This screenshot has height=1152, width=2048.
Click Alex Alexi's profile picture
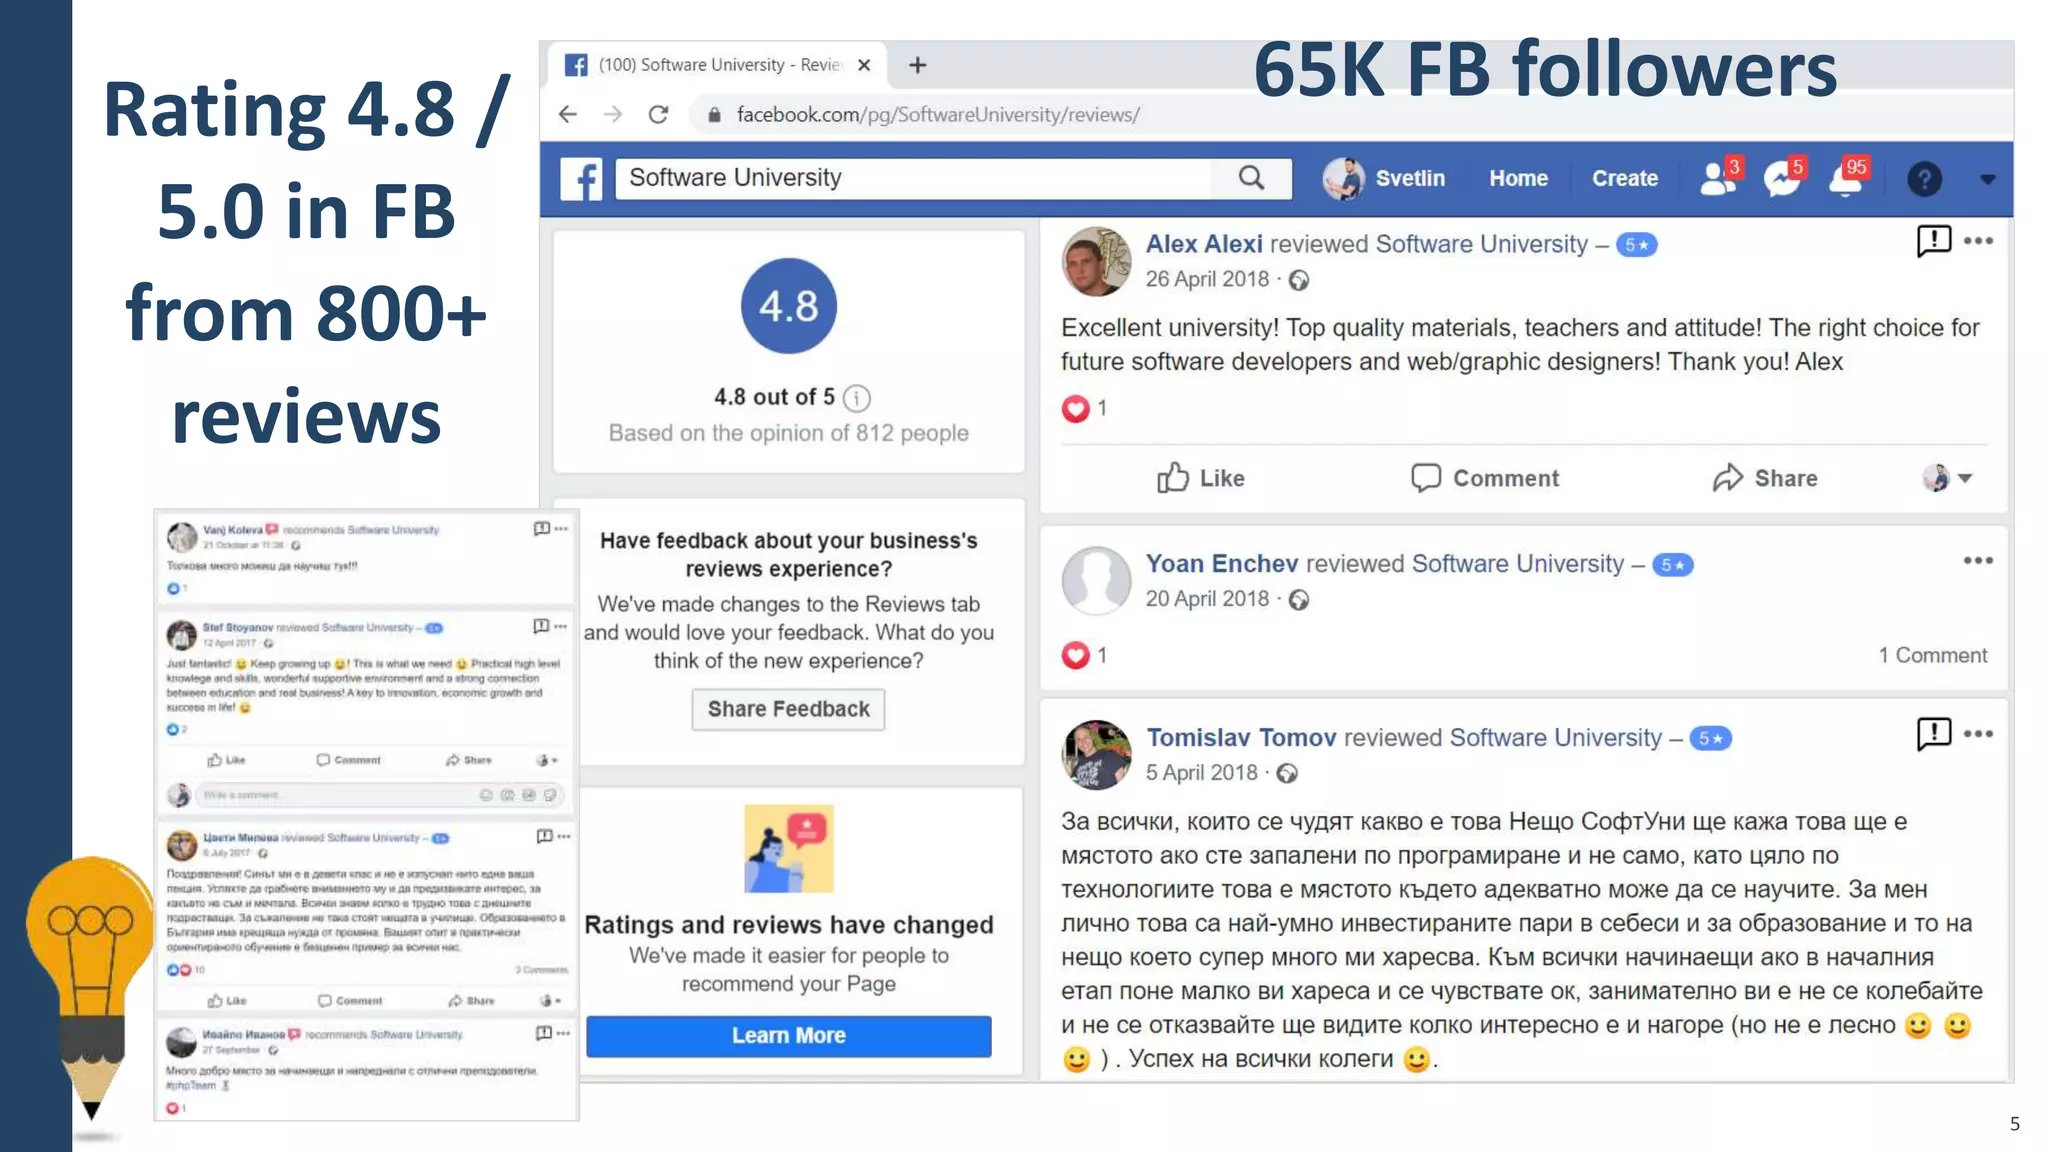pyautogui.click(x=1097, y=261)
